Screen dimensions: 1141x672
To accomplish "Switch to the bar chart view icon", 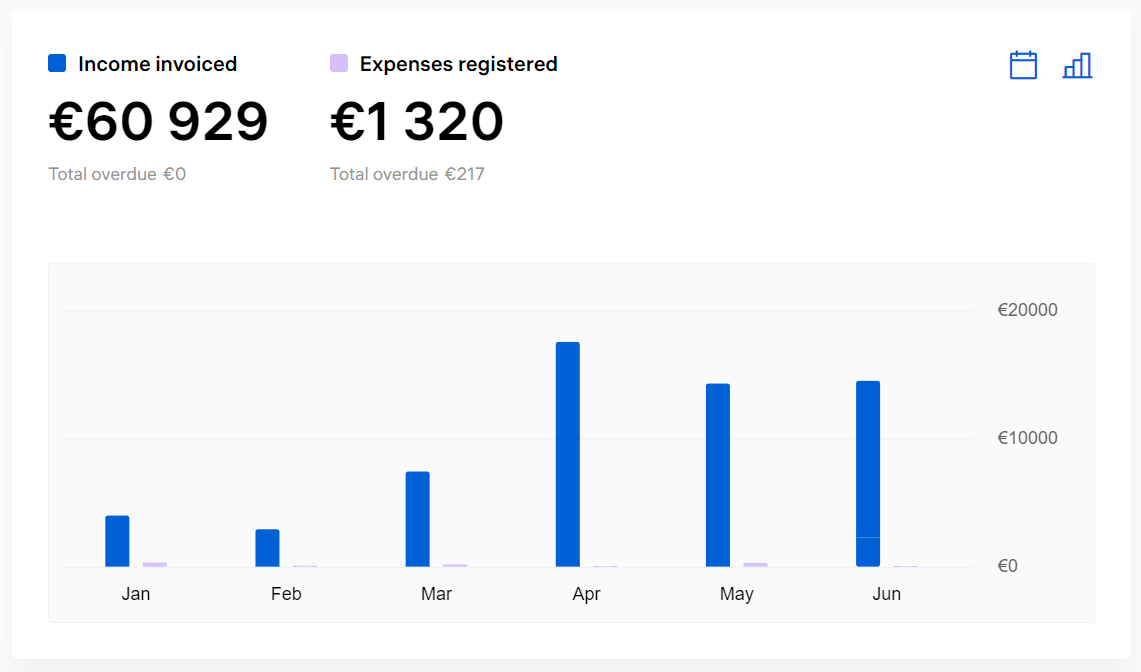I will tap(1077, 66).
